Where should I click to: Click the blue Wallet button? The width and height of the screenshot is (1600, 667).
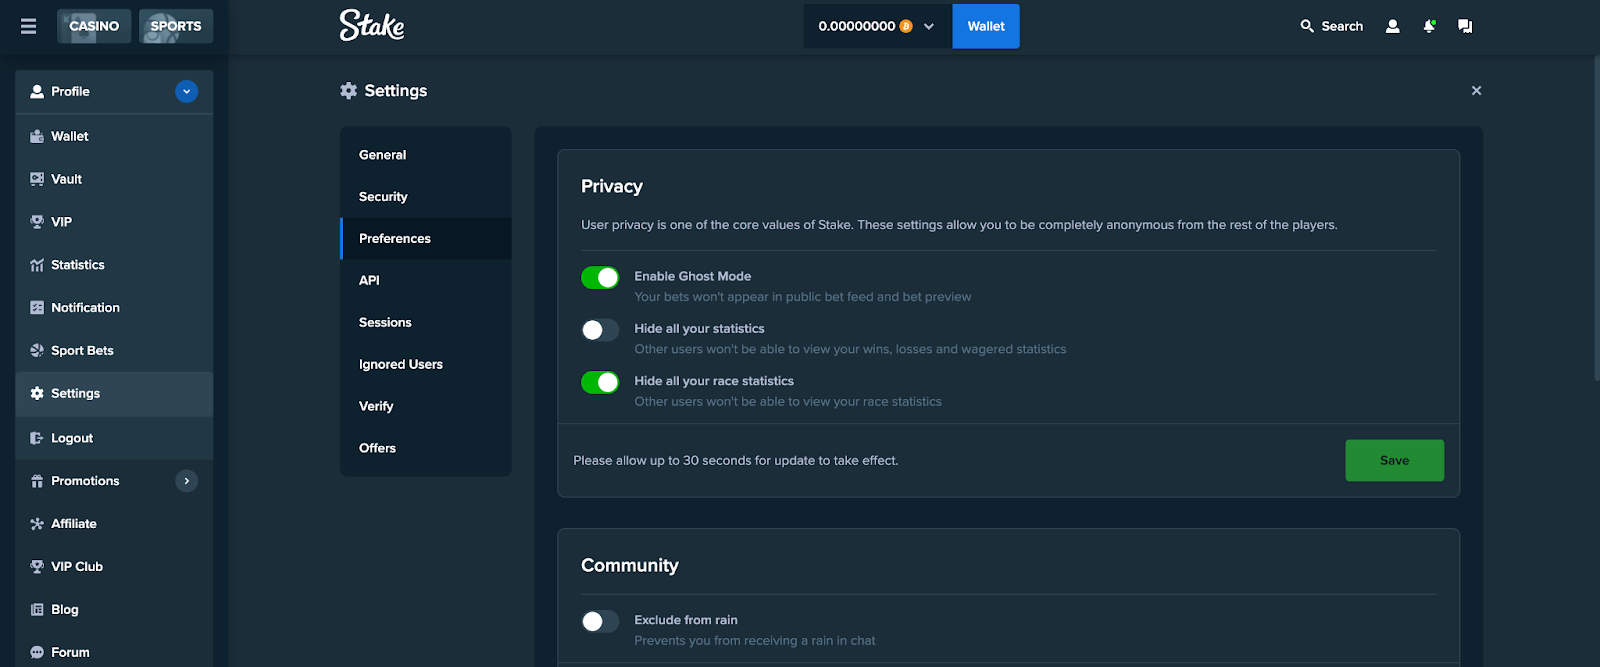pos(985,27)
